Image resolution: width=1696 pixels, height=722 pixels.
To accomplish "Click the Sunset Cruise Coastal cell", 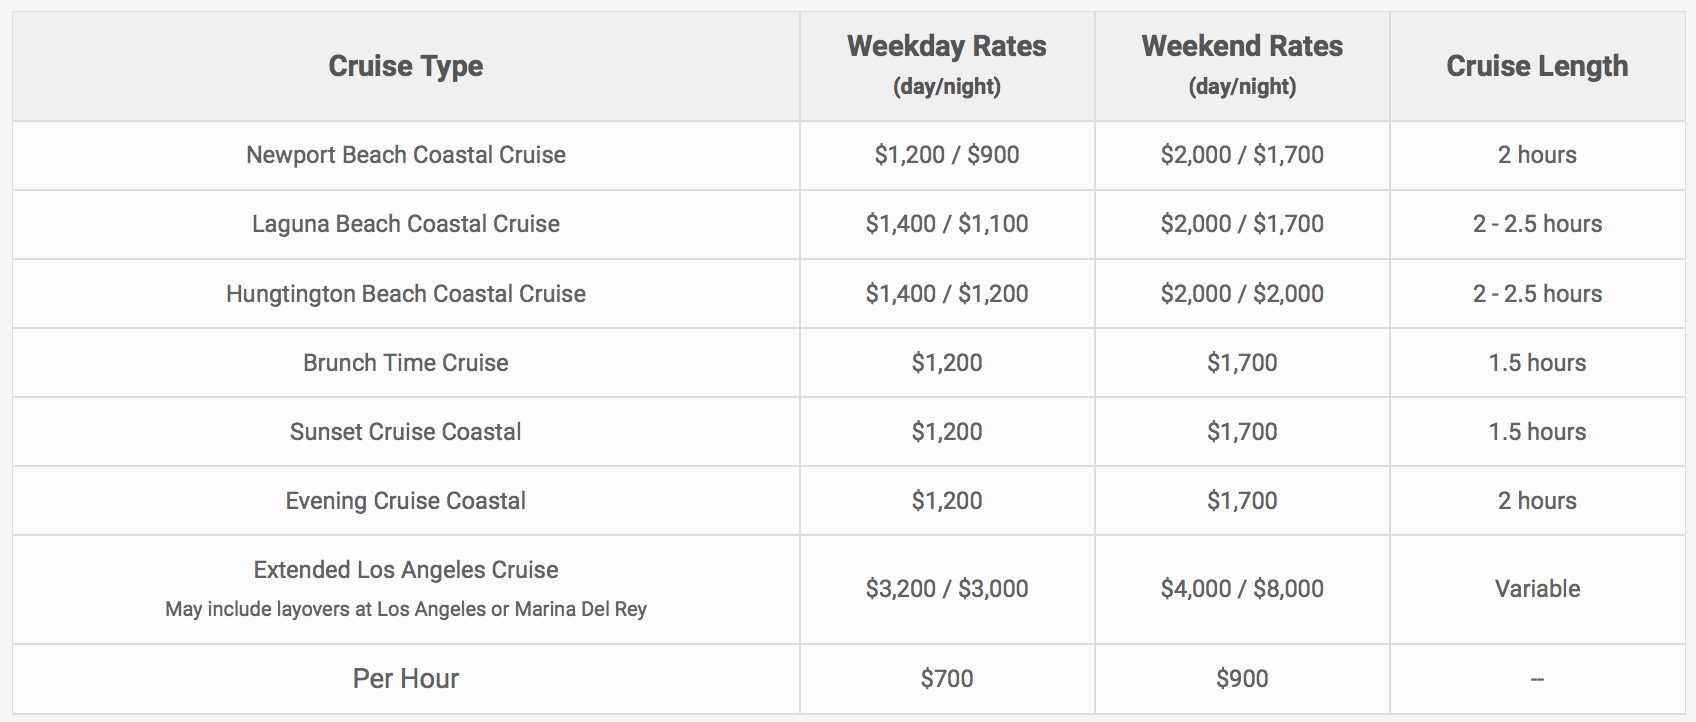I will [405, 432].
